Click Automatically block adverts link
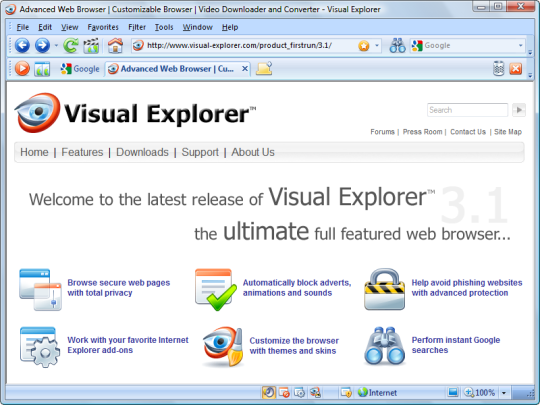540x405 pixels. pyautogui.click(x=297, y=288)
